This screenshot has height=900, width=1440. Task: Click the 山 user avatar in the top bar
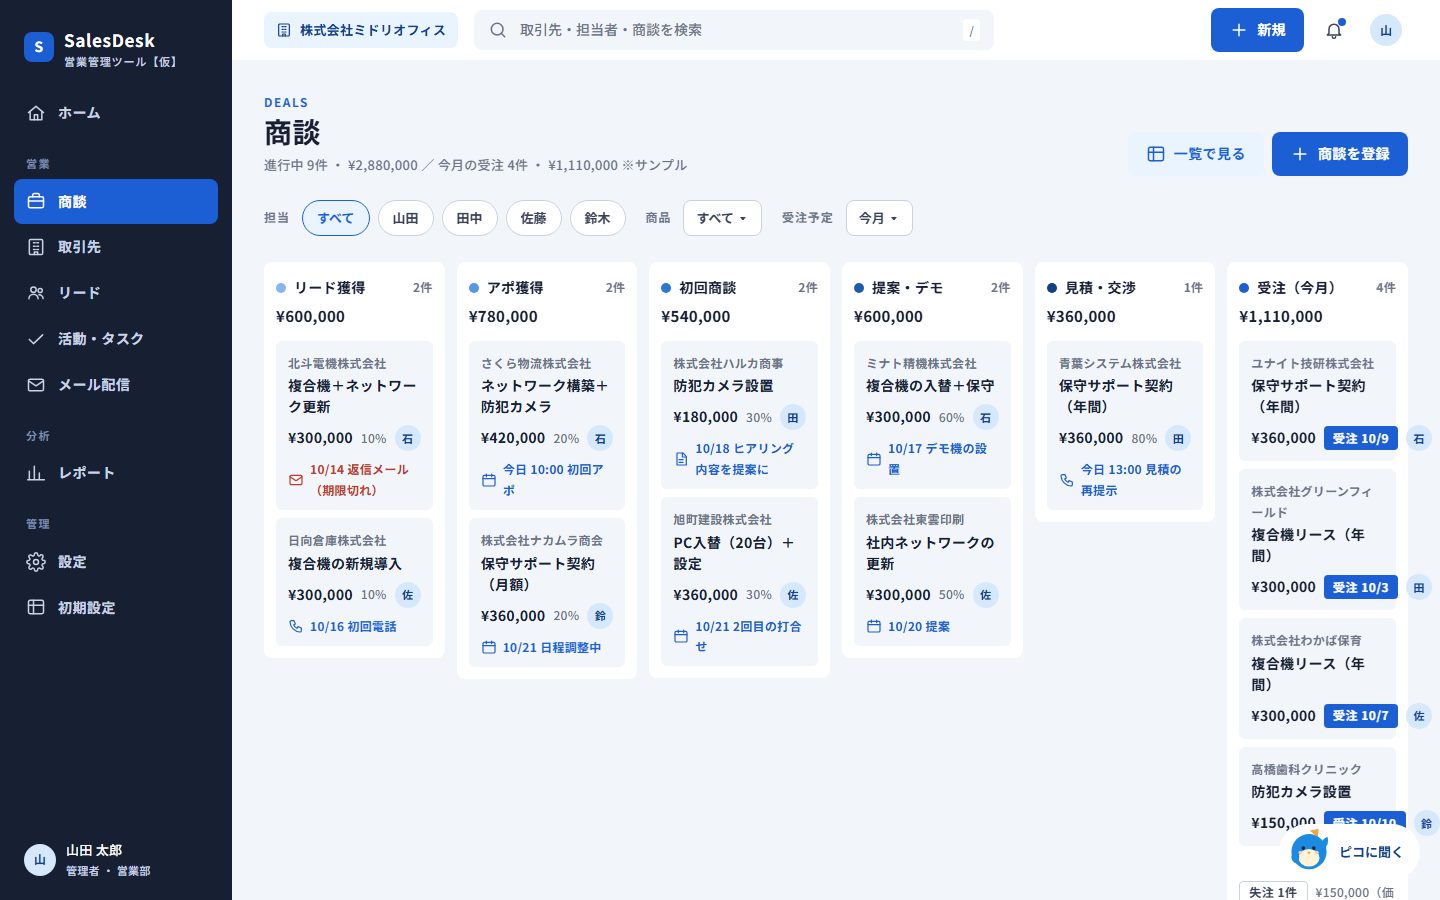tap(1386, 30)
